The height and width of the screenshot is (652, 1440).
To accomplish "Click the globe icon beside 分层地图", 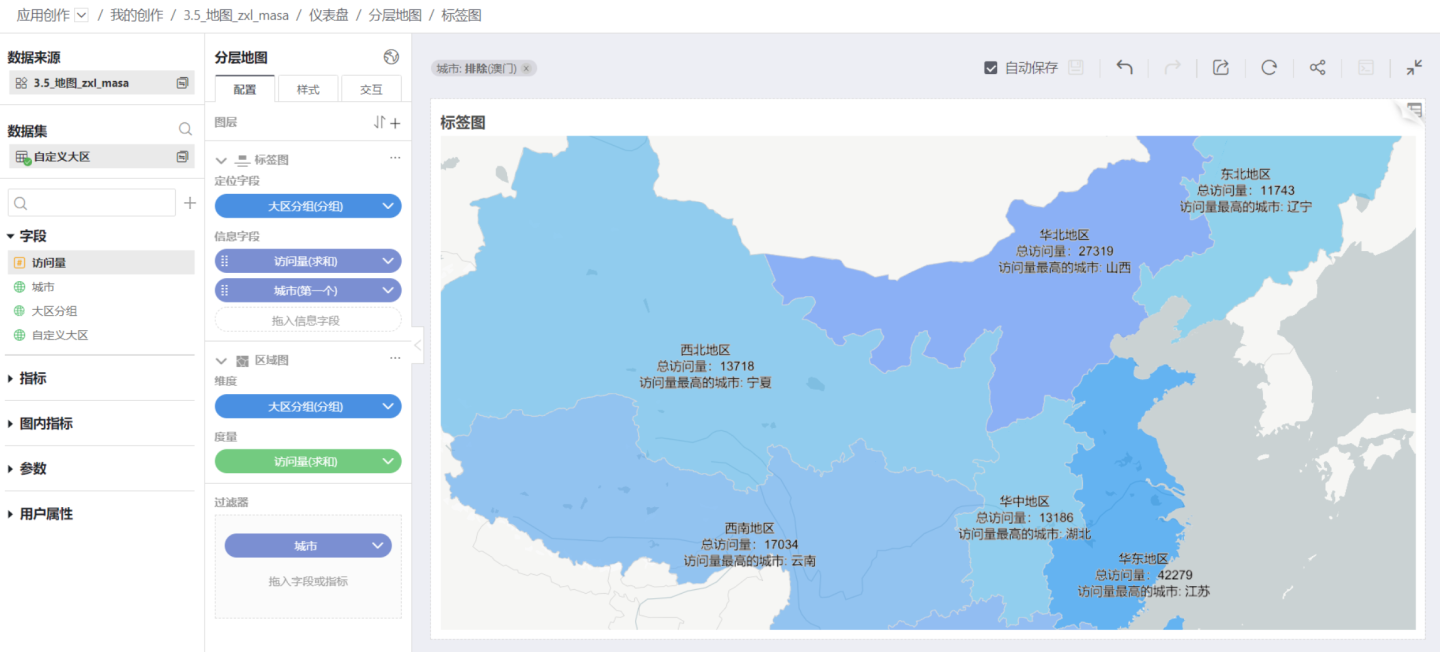I will pos(391,58).
